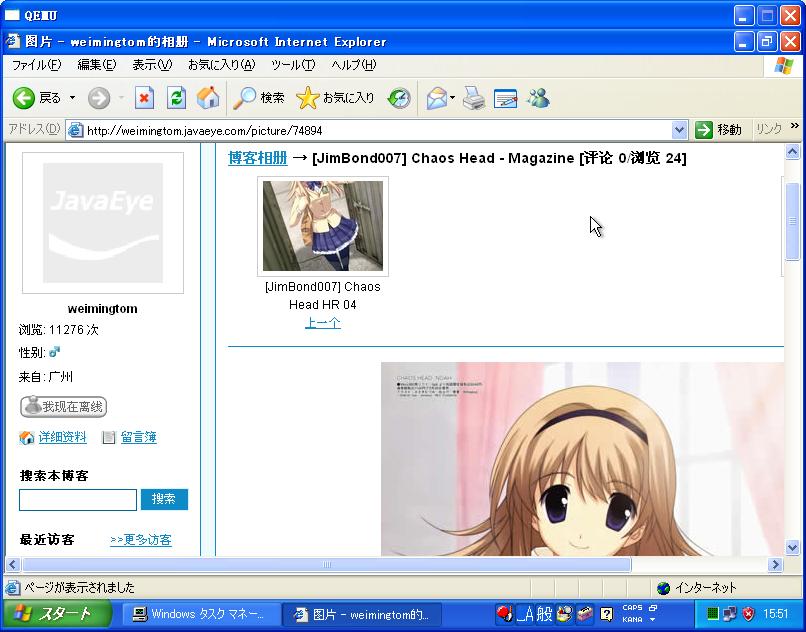Print the page with printer icon
This screenshot has height=632, width=806.
[473, 98]
